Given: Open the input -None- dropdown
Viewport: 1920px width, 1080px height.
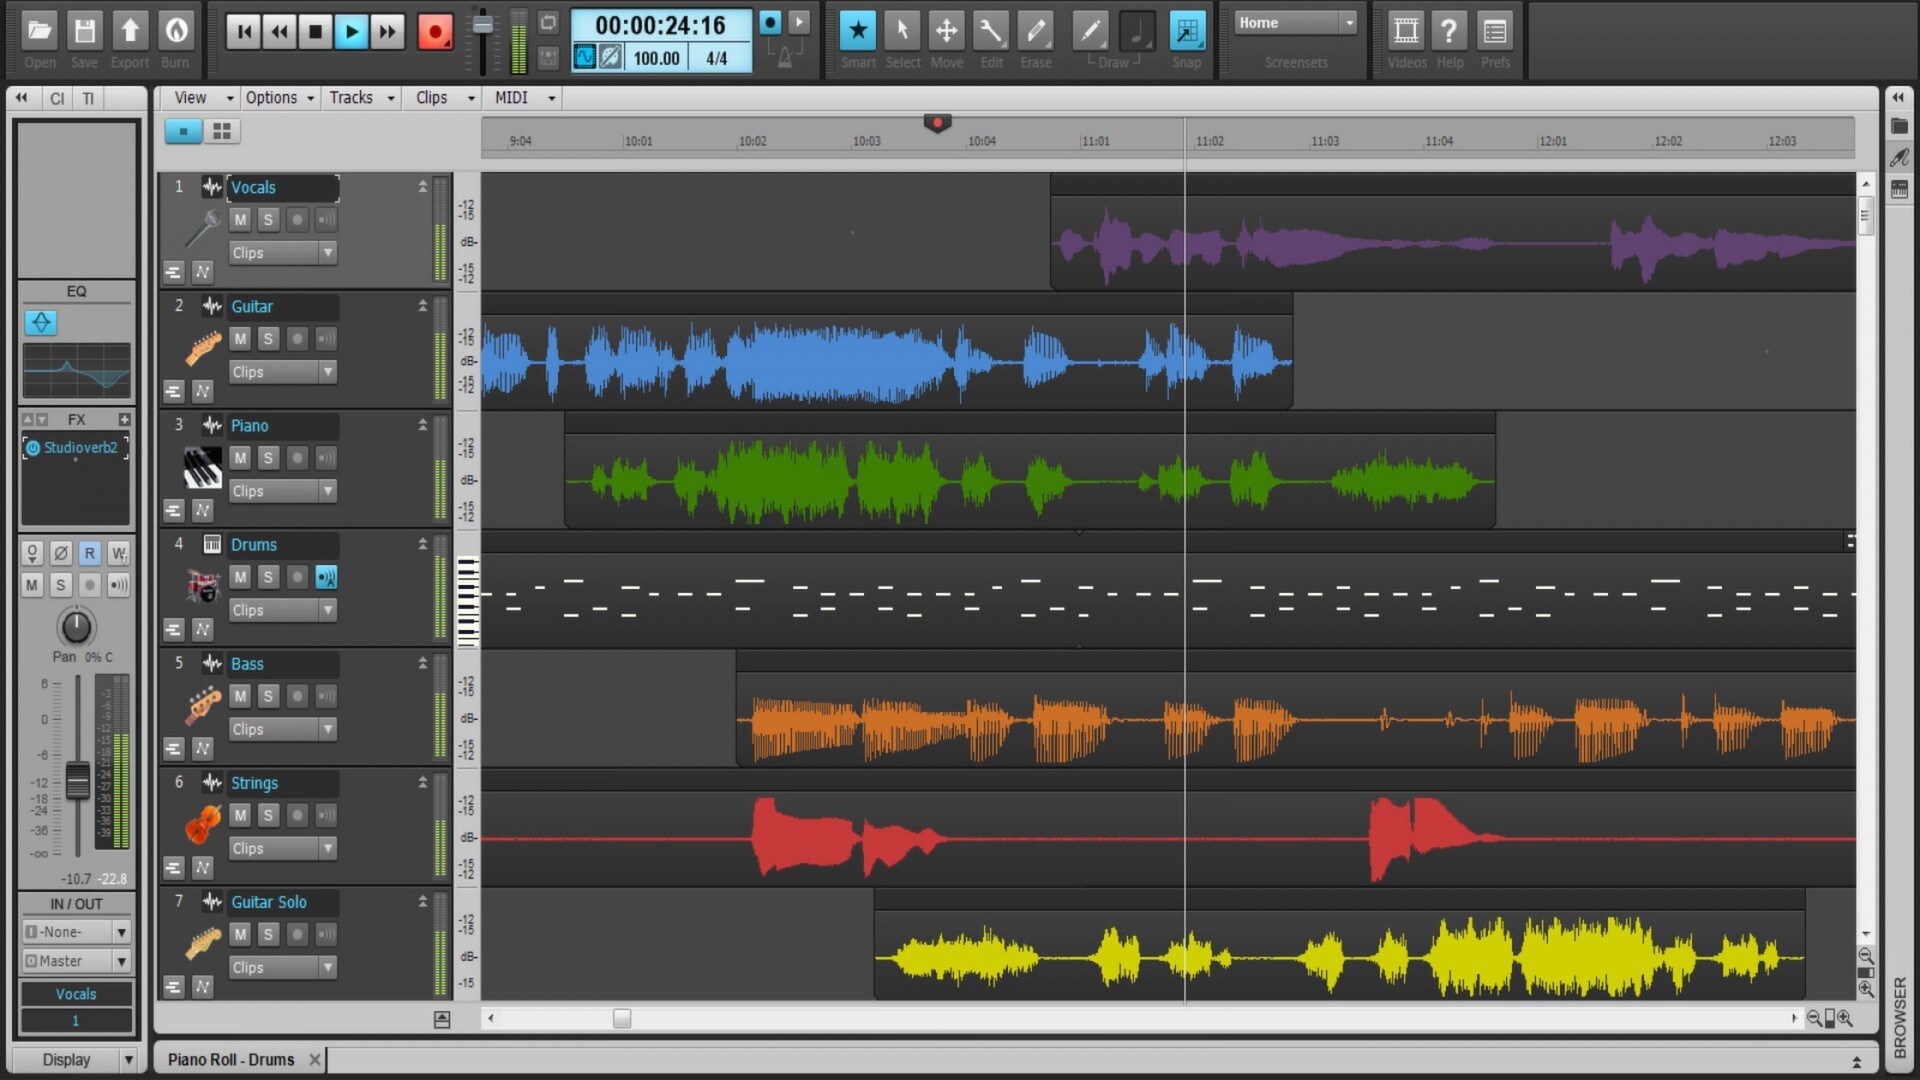Looking at the screenshot, I should coord(76,932).
